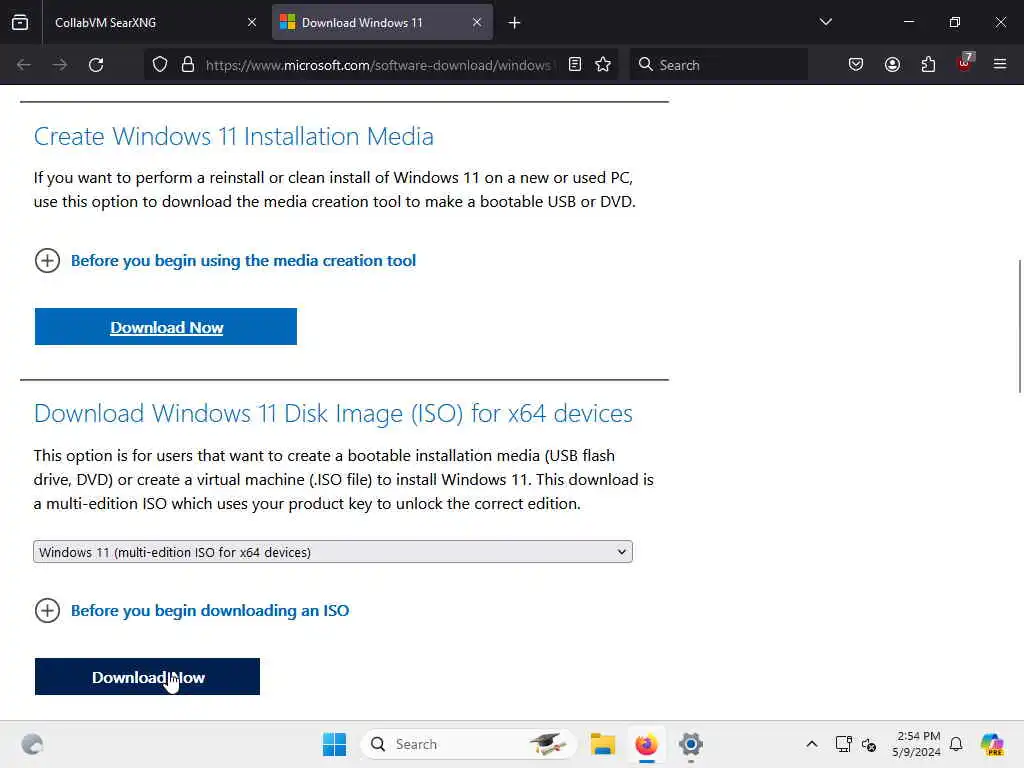Reload the current page

tap(96, 65)
